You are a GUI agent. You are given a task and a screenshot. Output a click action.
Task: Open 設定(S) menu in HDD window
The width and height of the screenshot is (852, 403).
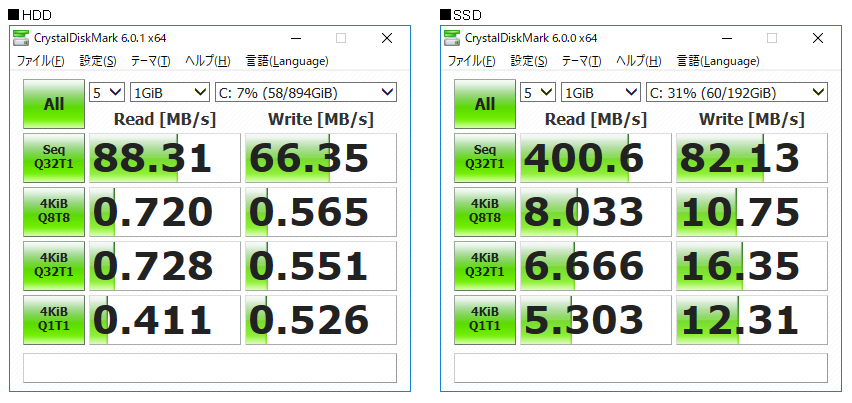point(98,61)
